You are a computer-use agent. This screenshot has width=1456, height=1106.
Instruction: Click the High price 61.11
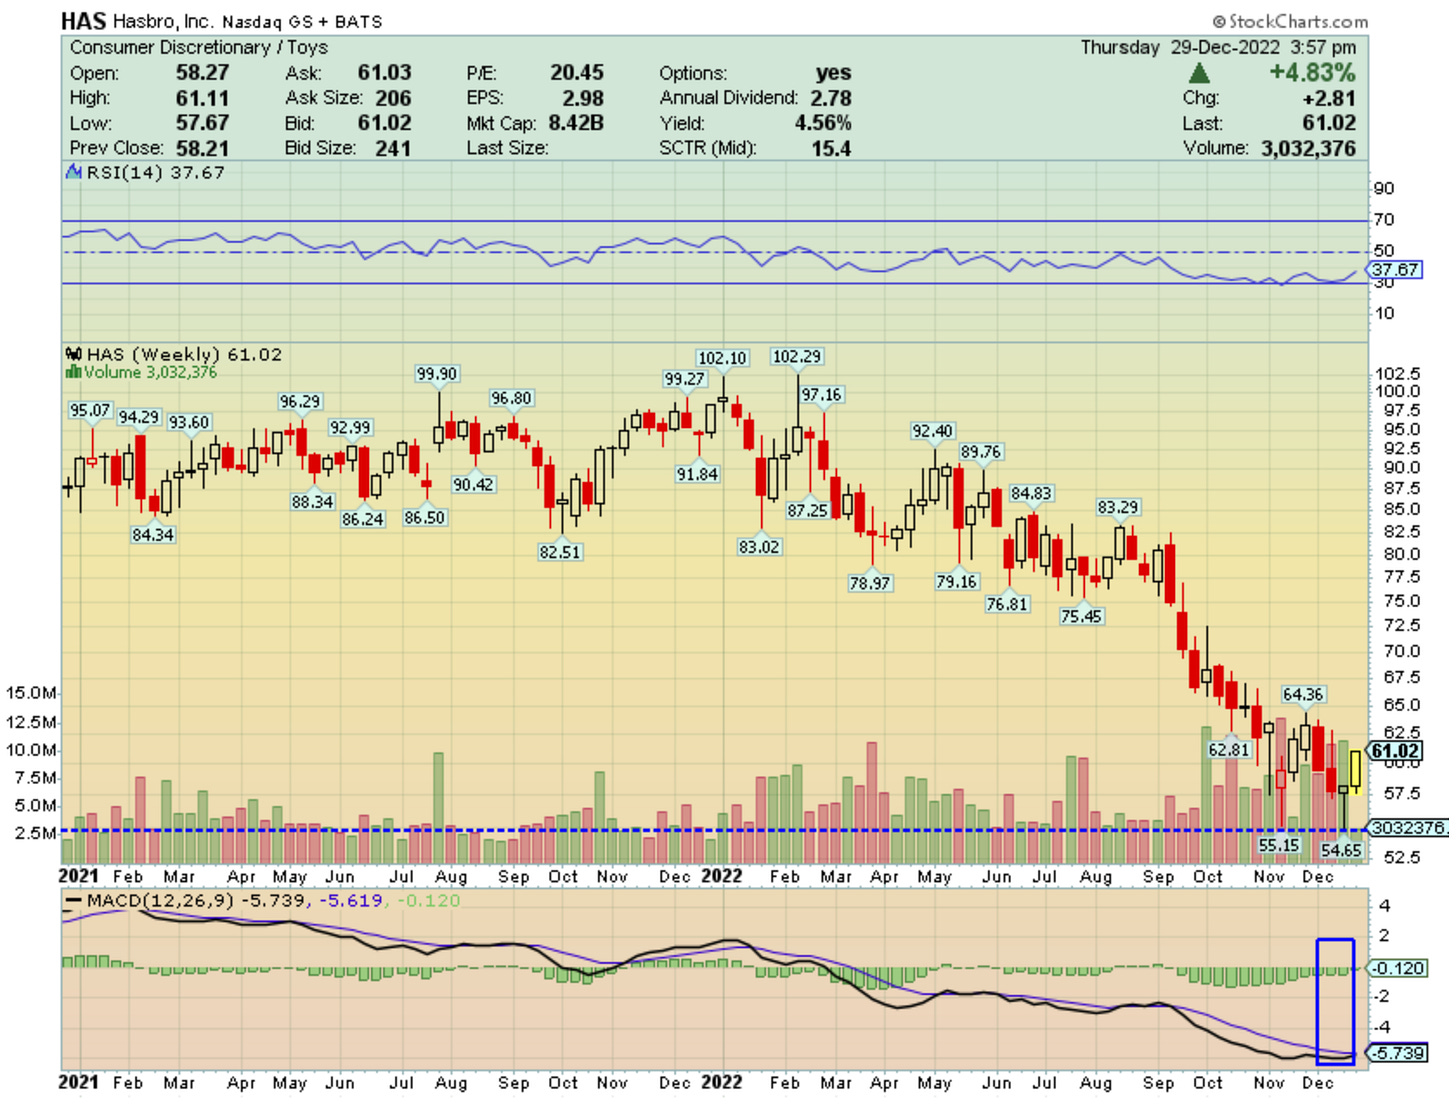[203, 98]
